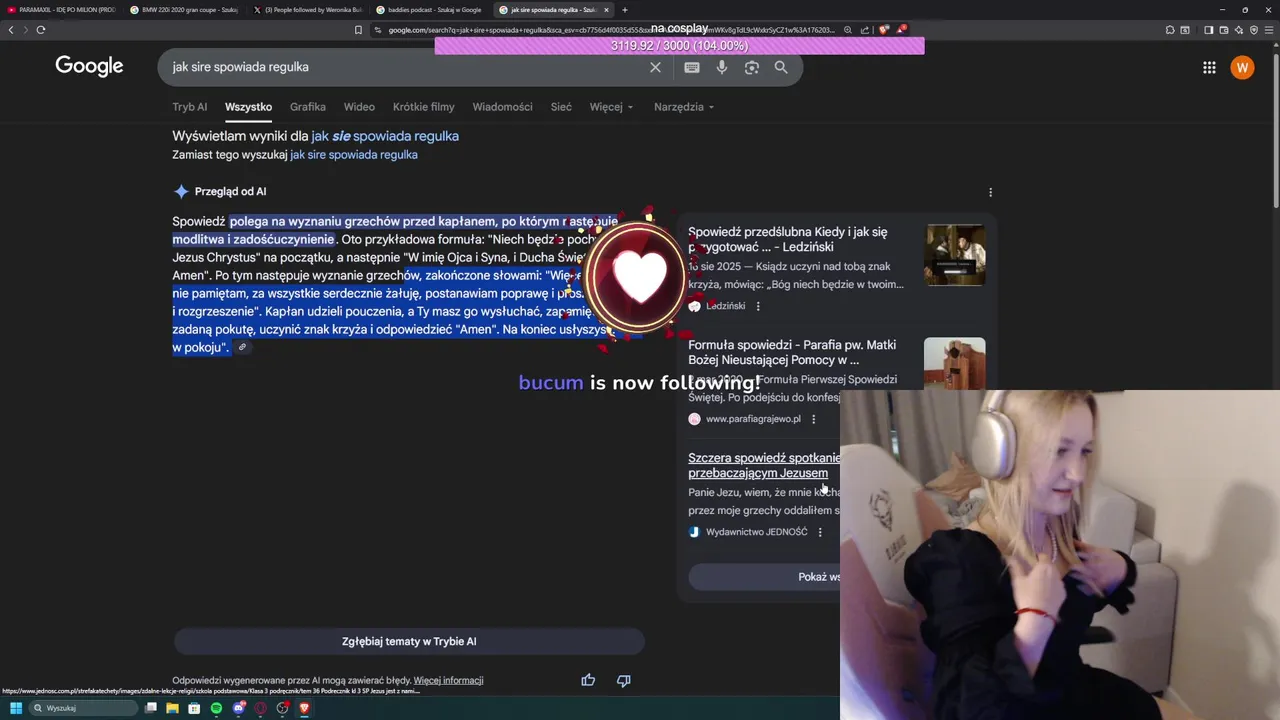This screenshot has height=720, width=1280.
Task: Bookmark this page with the bookmark icon
Action: coord(358,30)
